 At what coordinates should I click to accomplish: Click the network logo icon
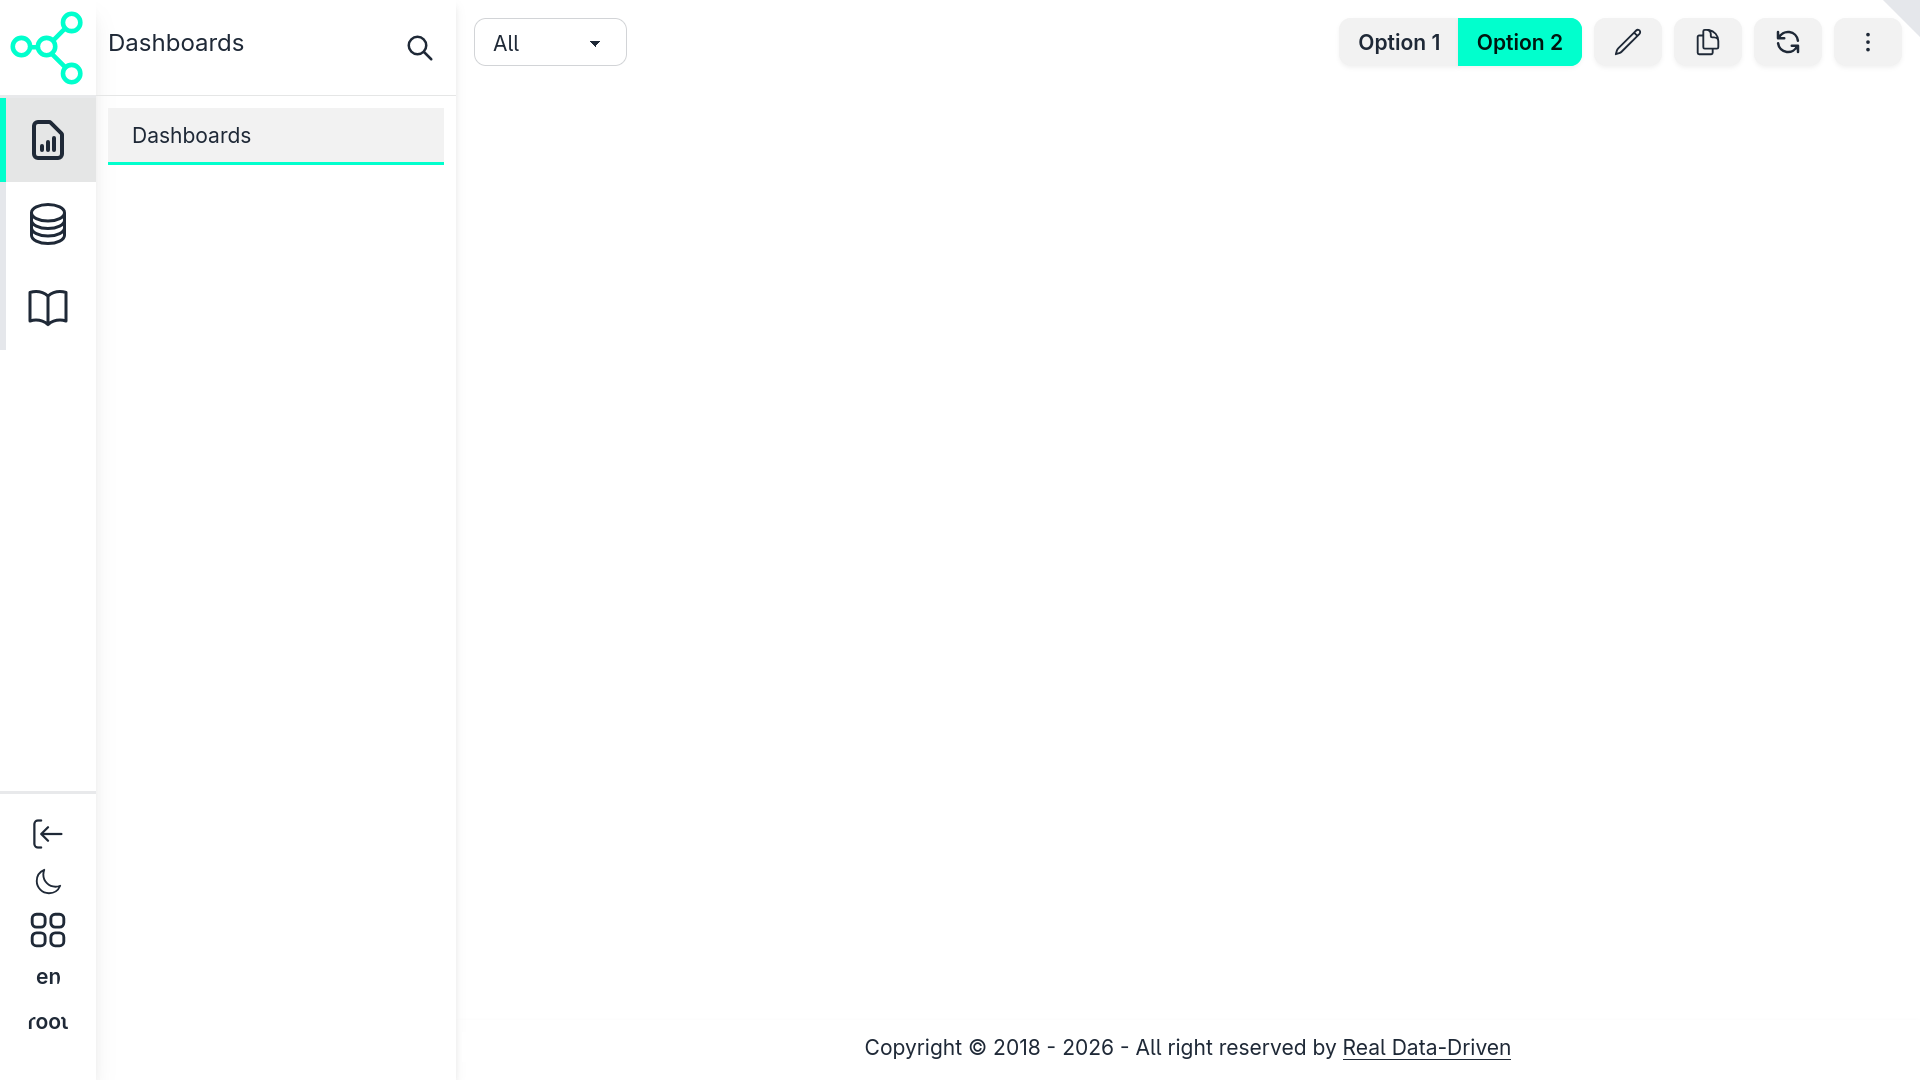click(47, 47)
